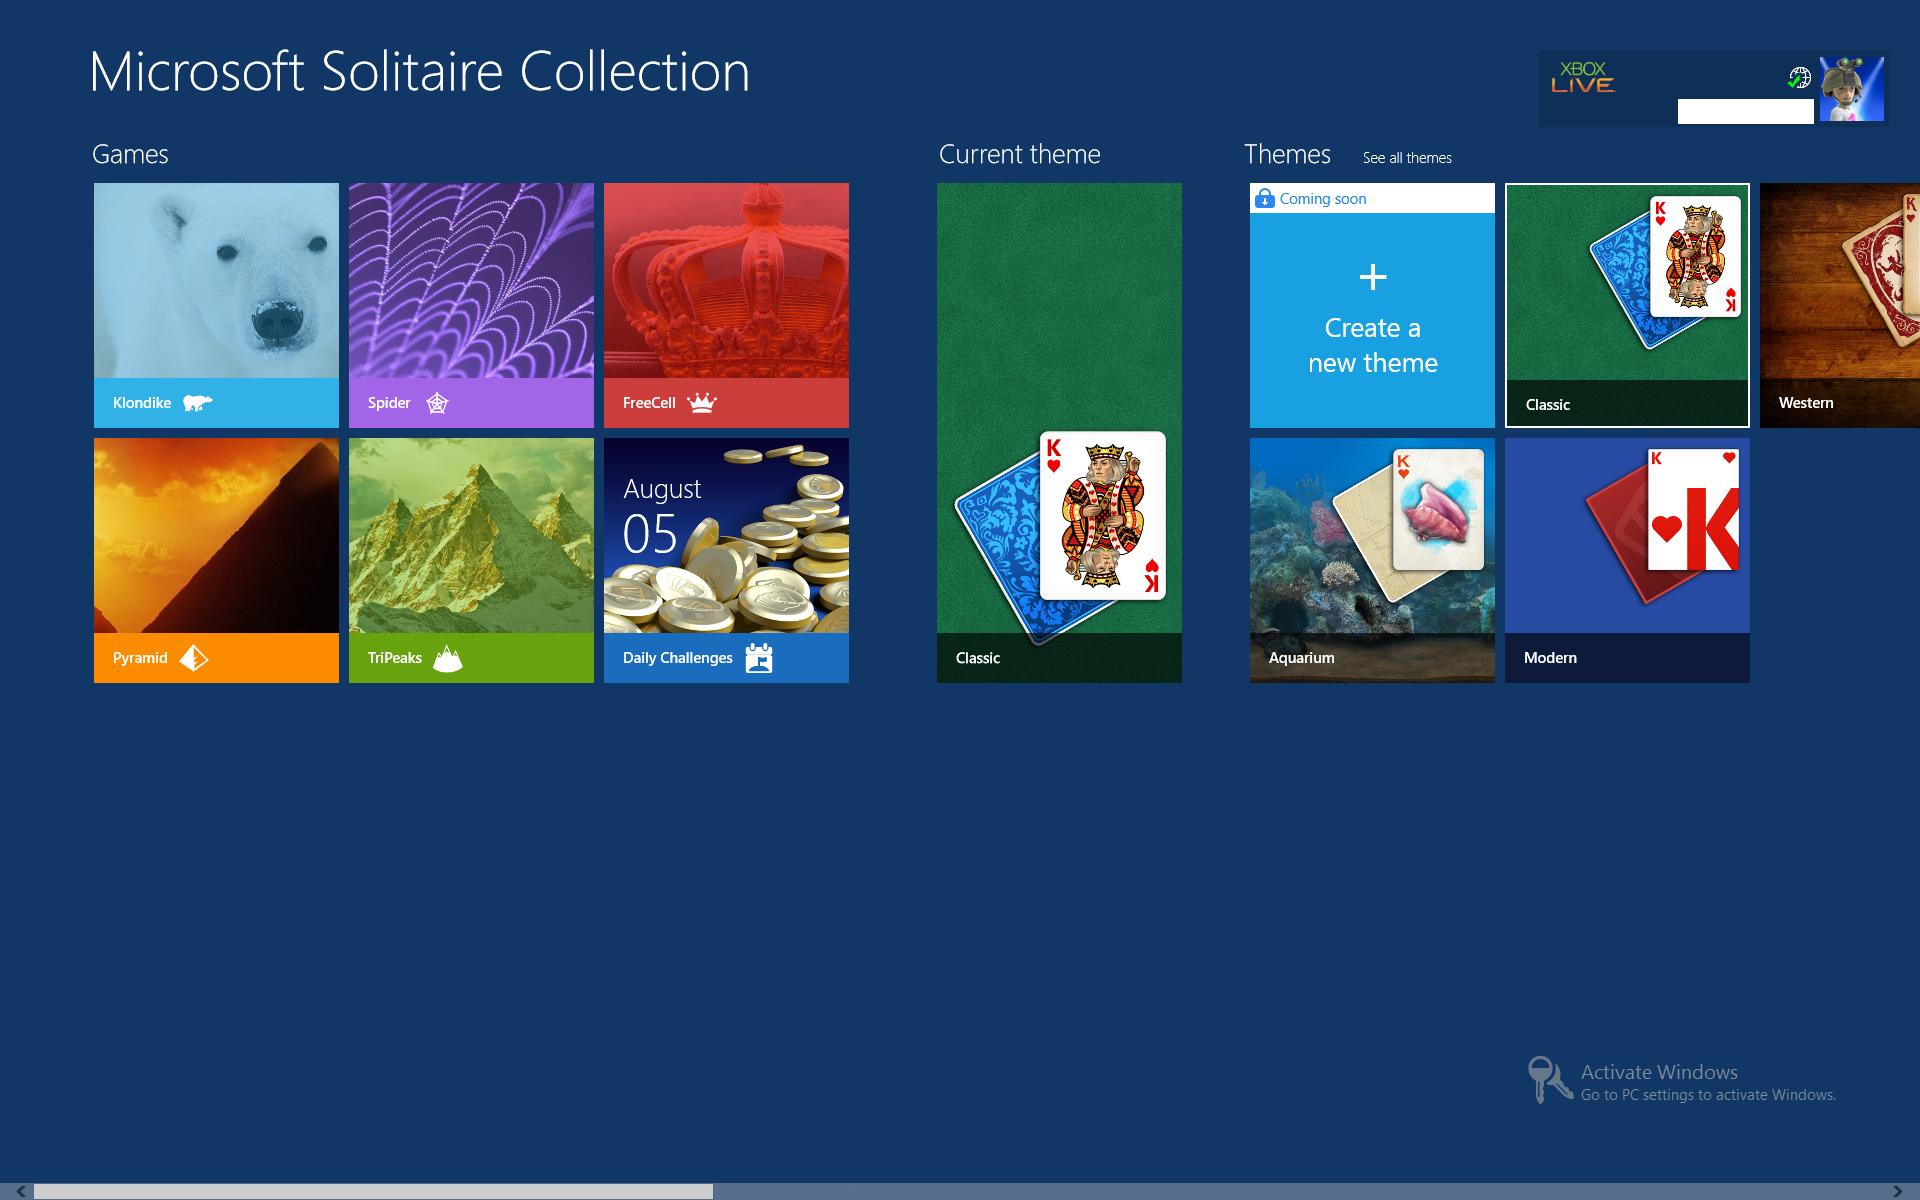The height and width of the screenshot is (1200, 1920).
Task: Click the right arrow of horizontal scrollbar
Action: pos(1898,1191)
